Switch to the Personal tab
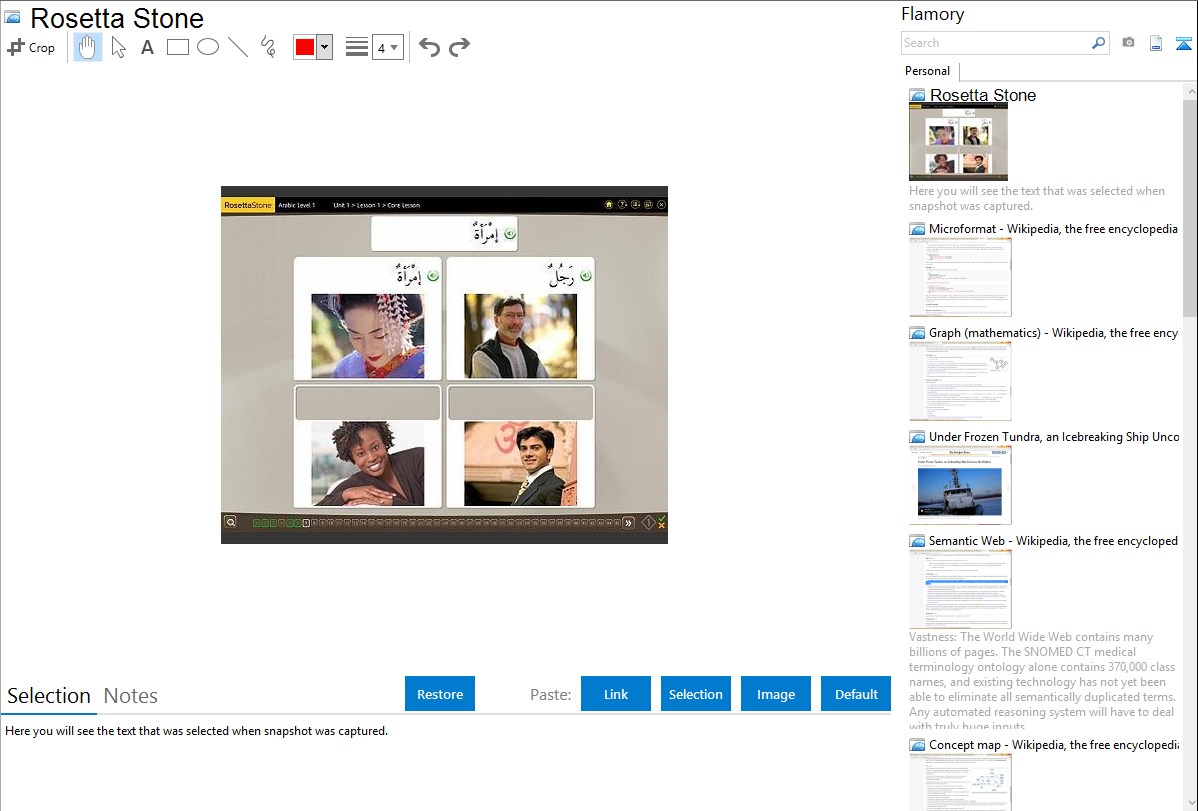1198x811 pixels. click(928, 70)
